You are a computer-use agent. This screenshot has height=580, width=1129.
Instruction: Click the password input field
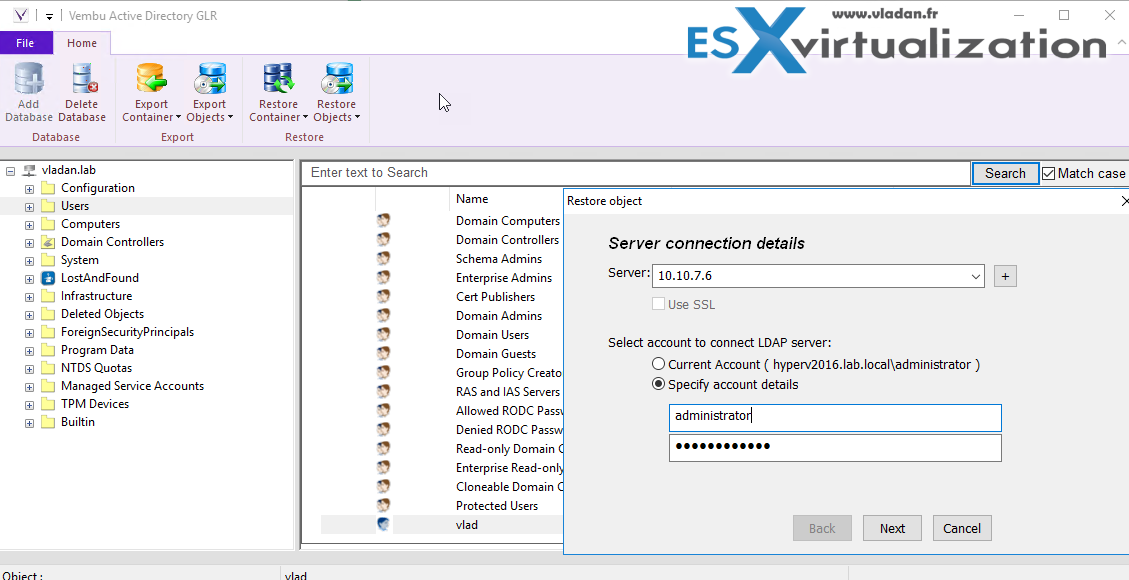tap(835, 448)
